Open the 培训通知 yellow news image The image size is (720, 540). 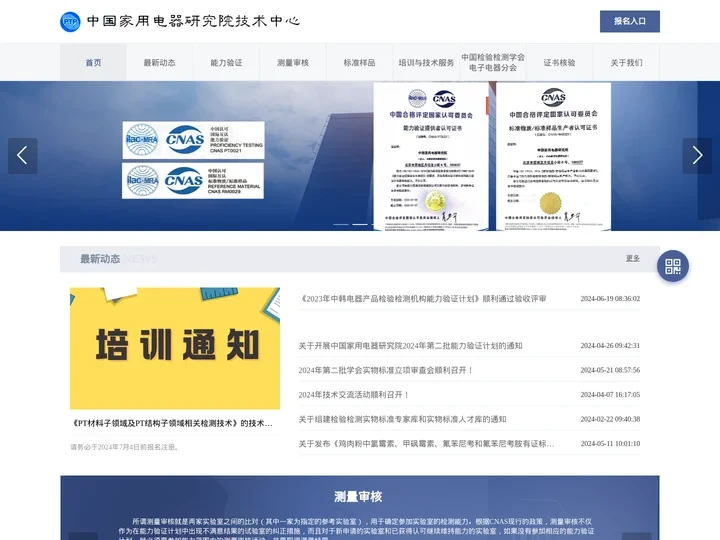tap(175, 348)
